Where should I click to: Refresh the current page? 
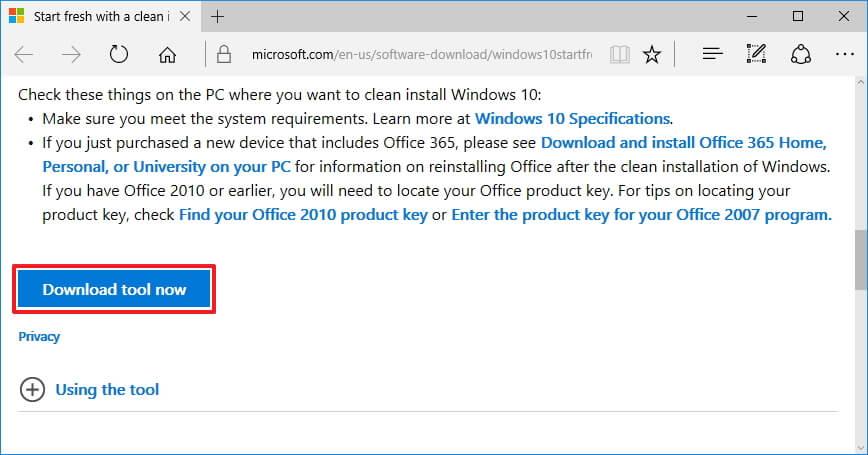(x=118, y=54)
